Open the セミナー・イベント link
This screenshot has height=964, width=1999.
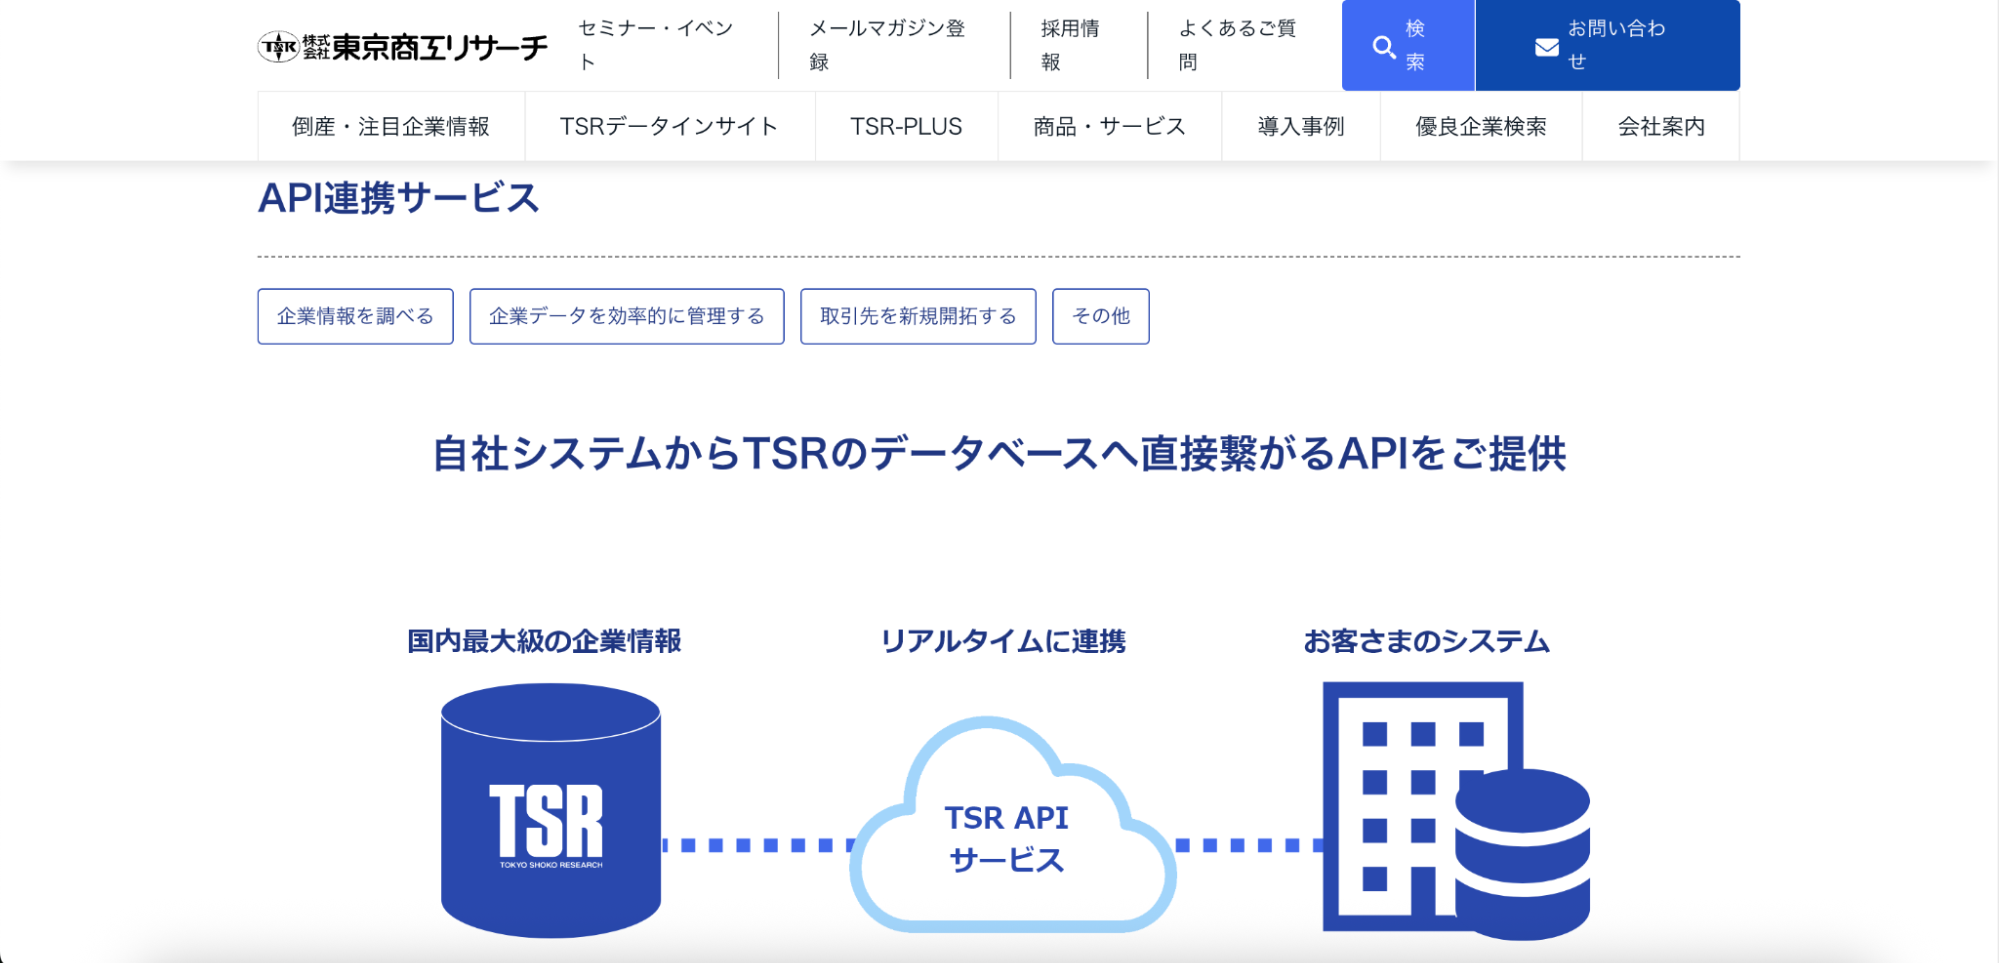658,45
